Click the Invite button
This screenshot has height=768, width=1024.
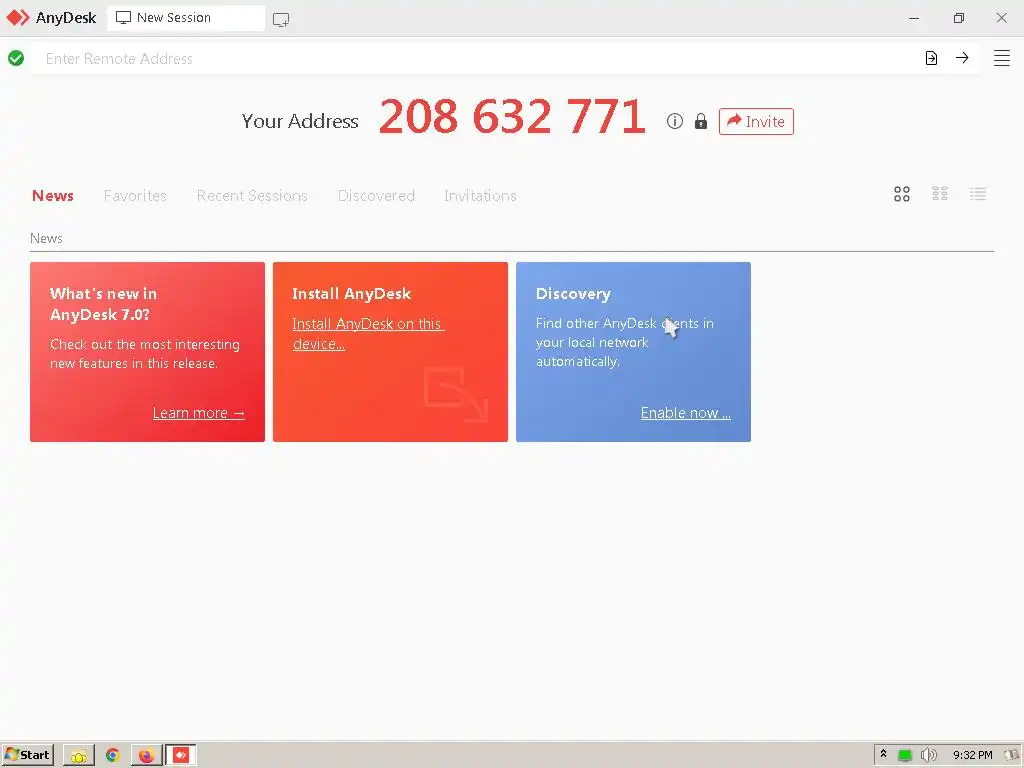pyautogui.click(x=756, y=121)
